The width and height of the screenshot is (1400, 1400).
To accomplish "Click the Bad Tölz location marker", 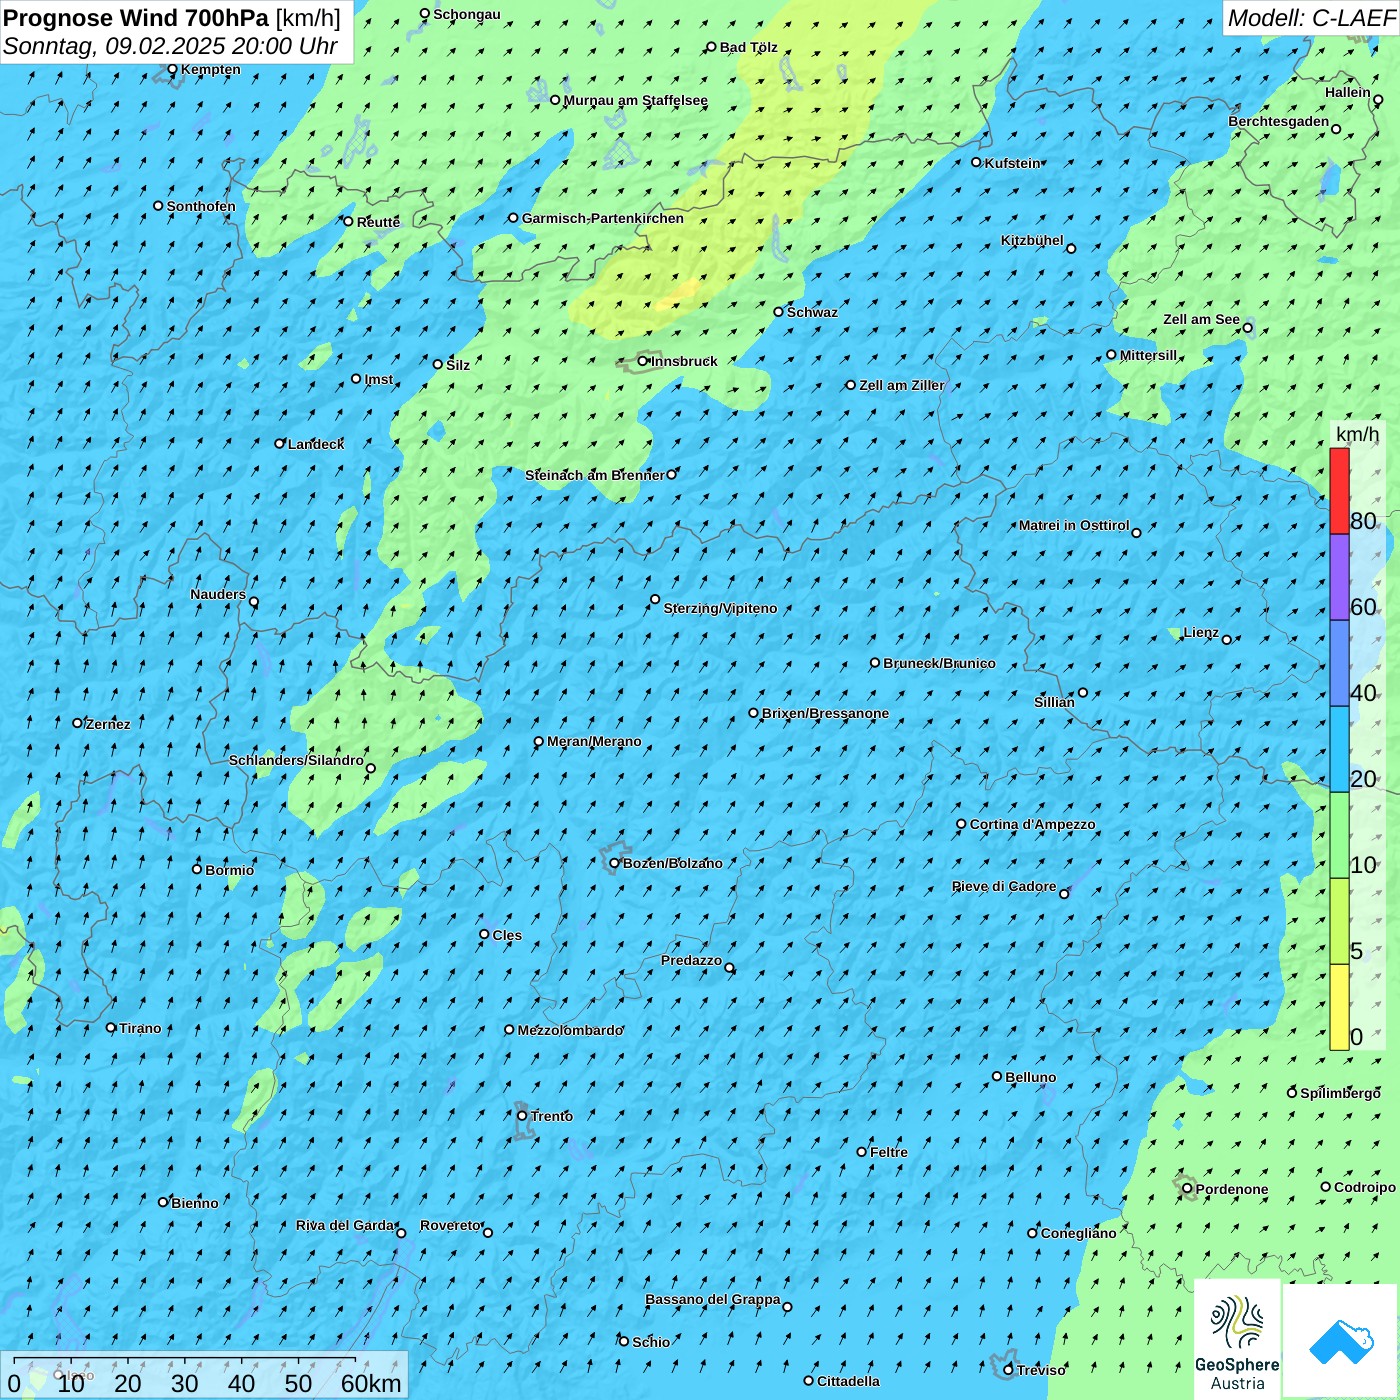I will click(711, 47).
